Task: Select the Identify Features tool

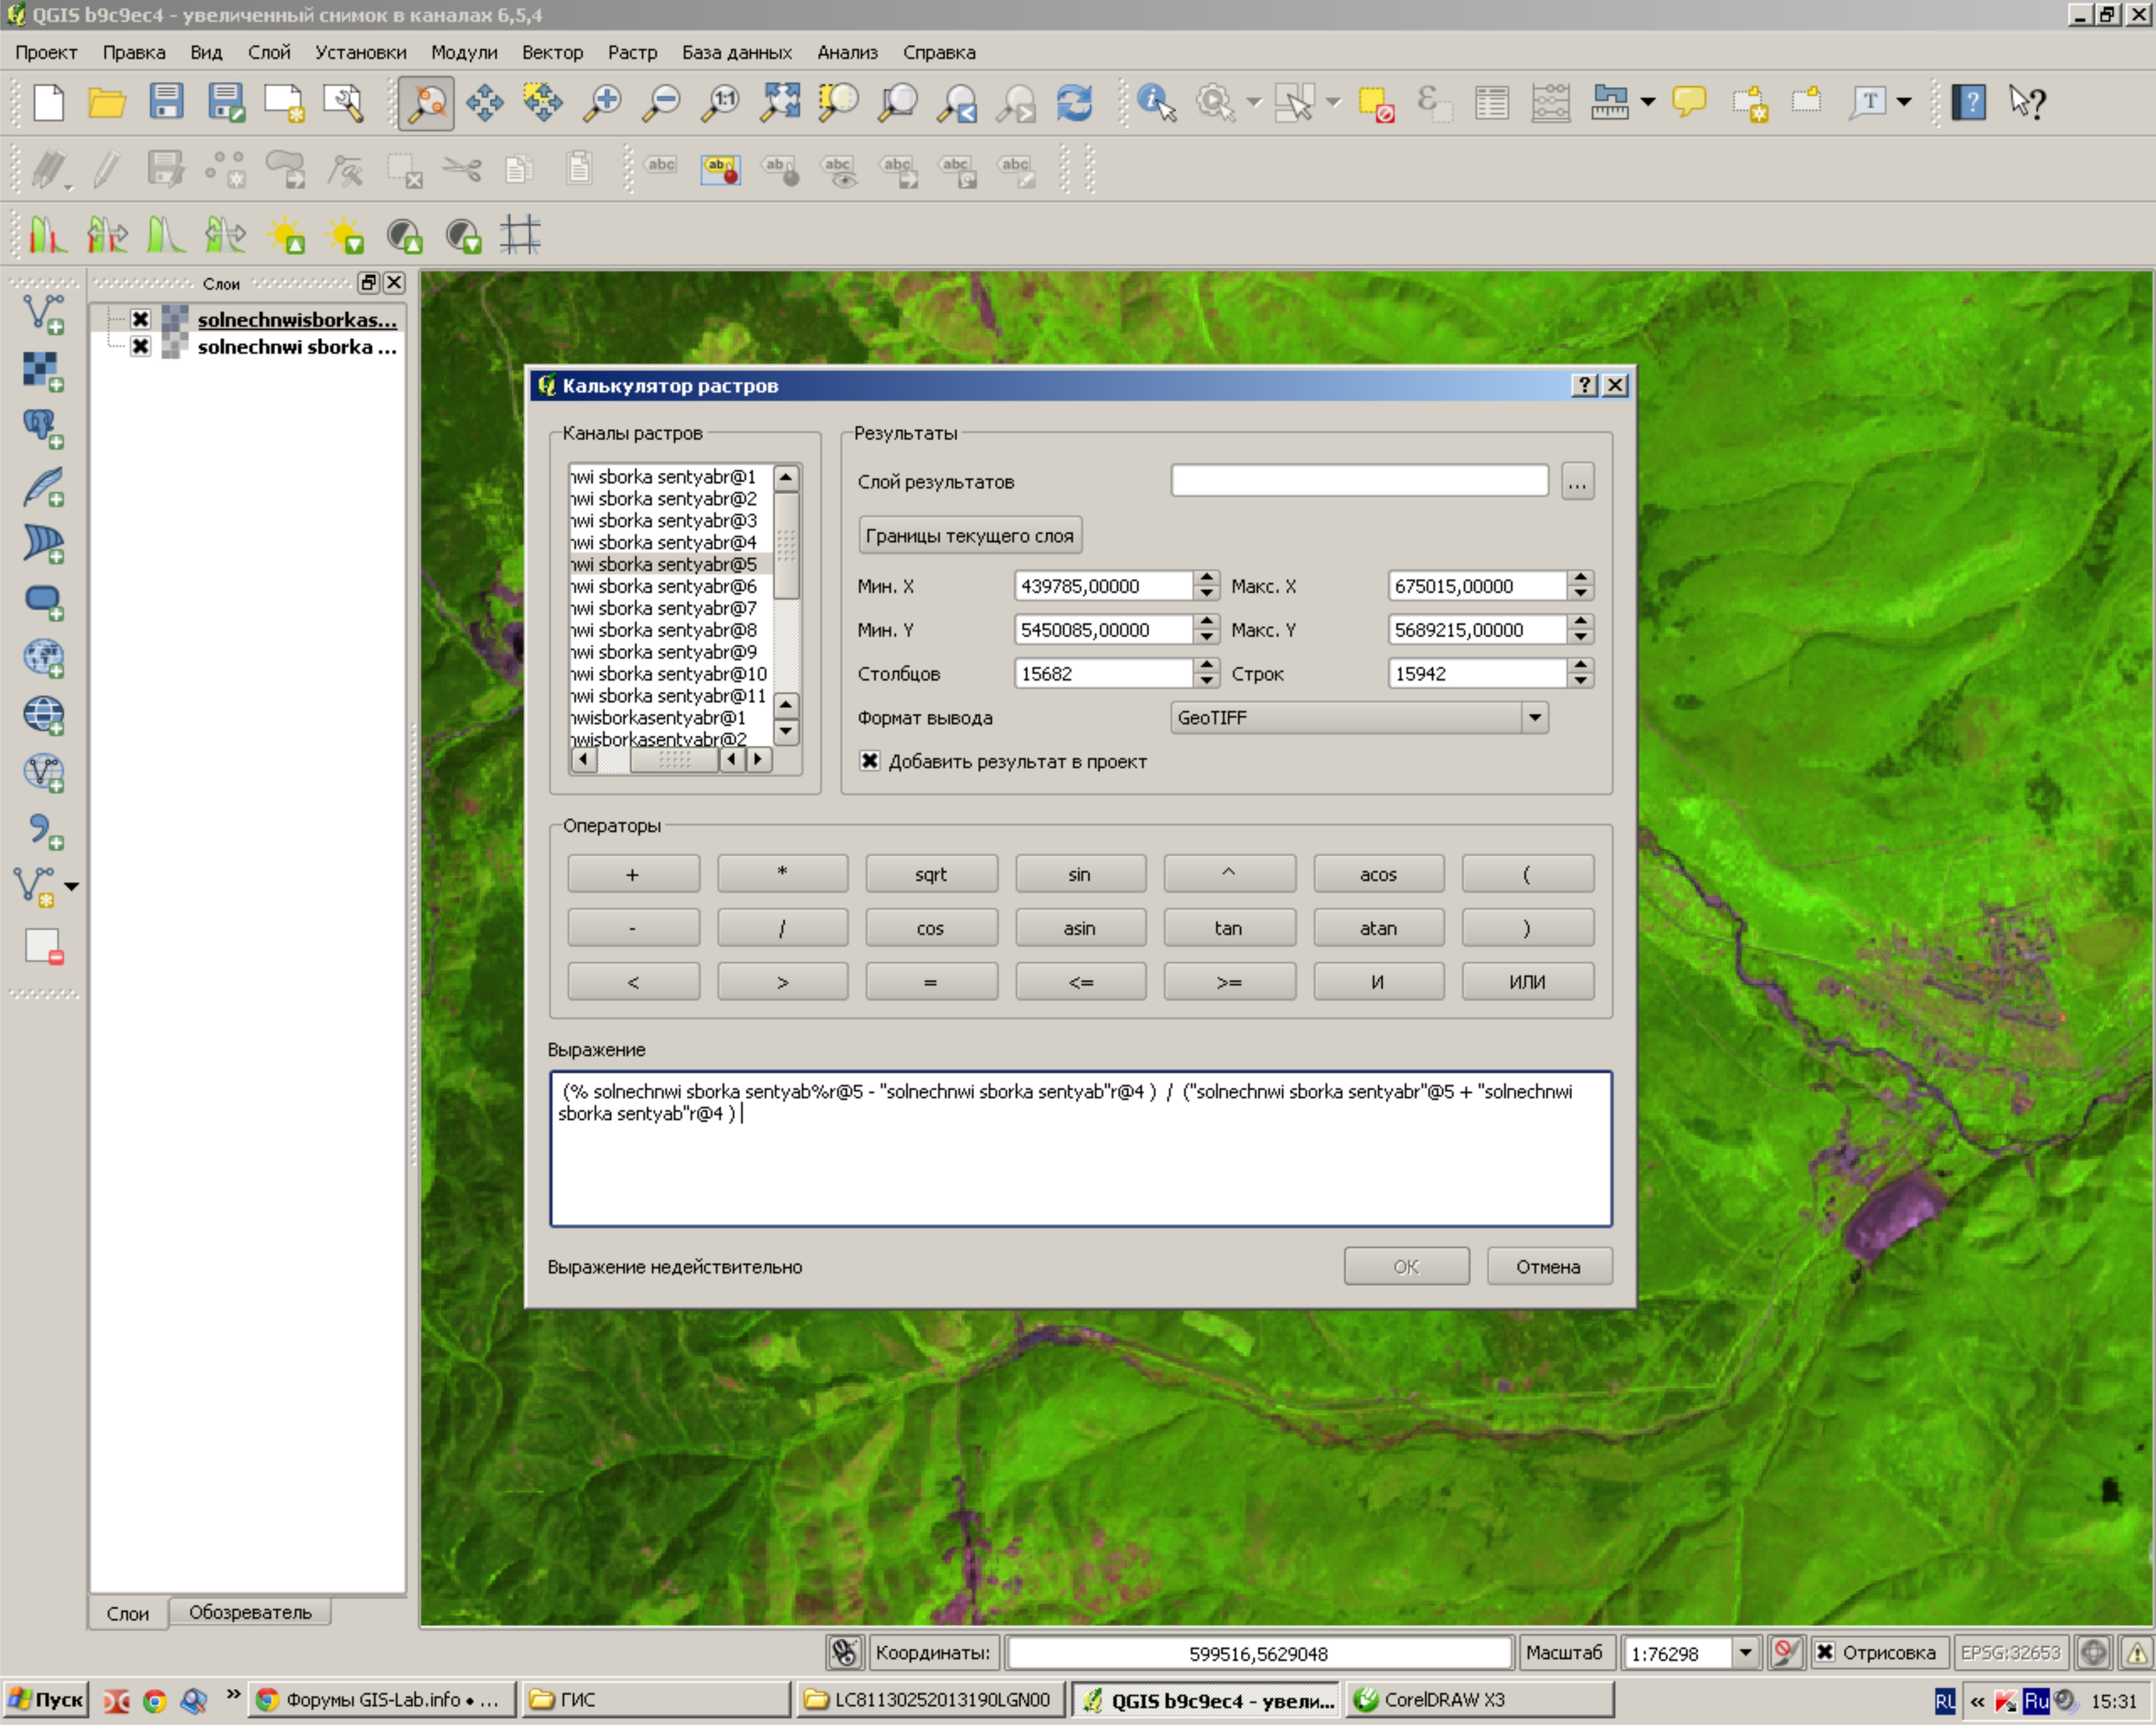Action: [1156, 102]
